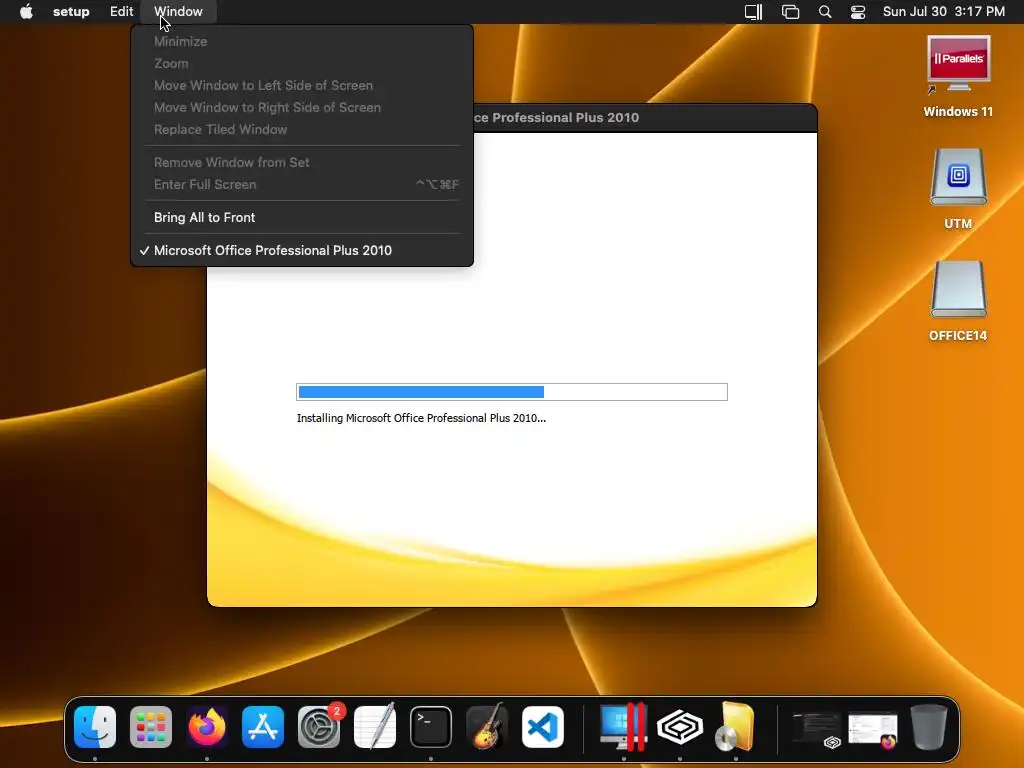Open Launchpad from the Dock
Image resolution: width=1024 pixels, height=768 pixels.
click(x=151, y=726)
